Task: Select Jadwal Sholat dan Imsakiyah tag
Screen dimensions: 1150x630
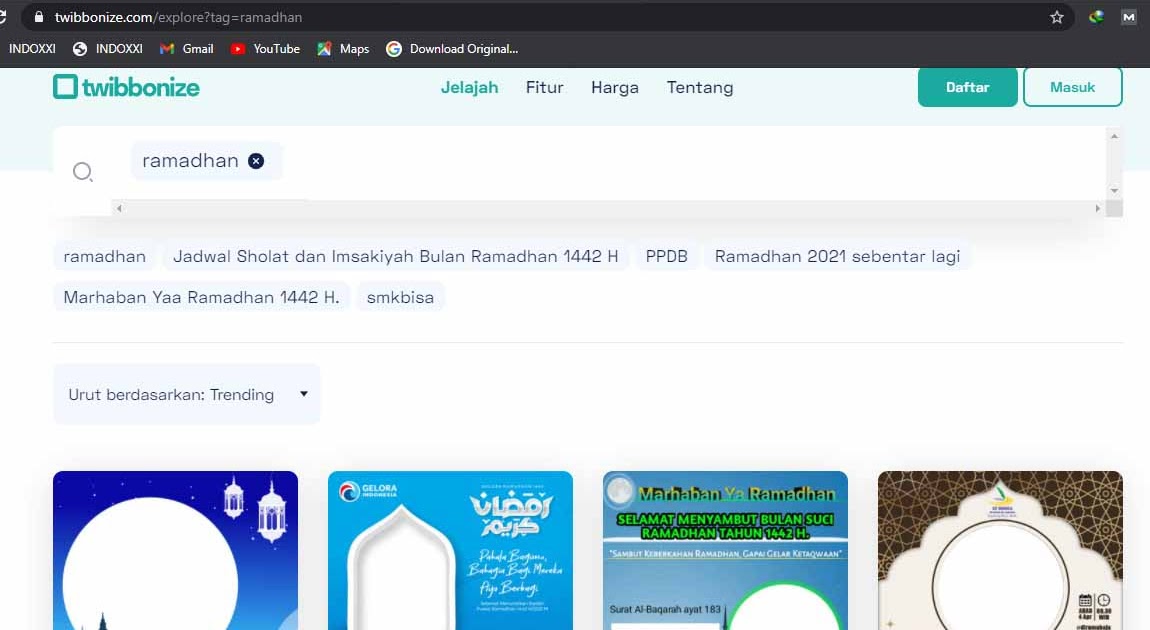Action: (x=395, y=256)
